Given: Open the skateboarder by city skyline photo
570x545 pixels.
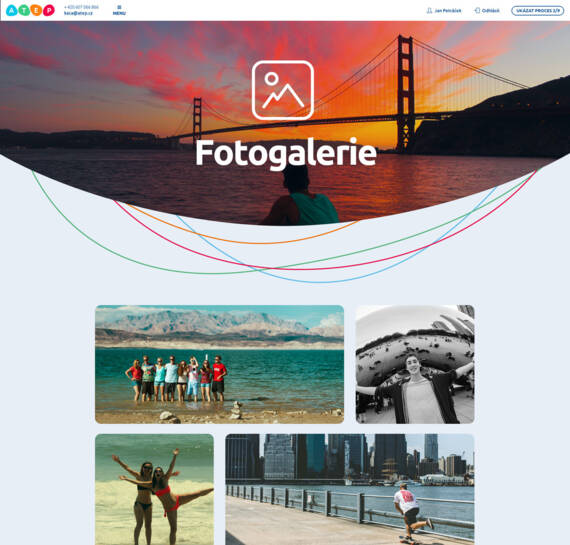Looking at the screenshot, I should pyautogui.click(x=350, y=489).
